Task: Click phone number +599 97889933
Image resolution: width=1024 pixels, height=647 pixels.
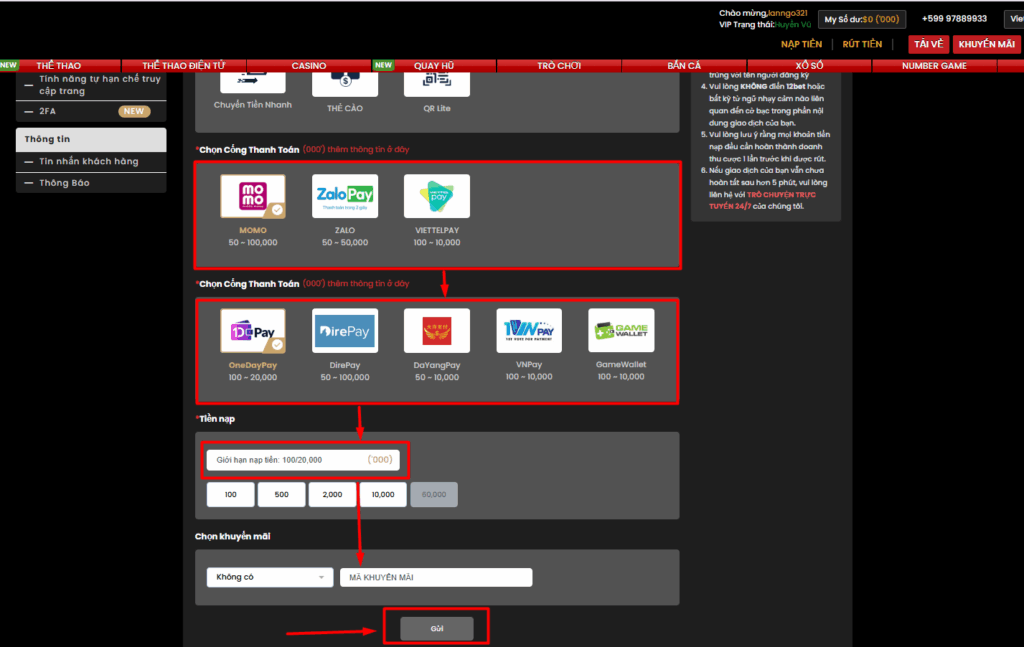Action: (954, 18)
